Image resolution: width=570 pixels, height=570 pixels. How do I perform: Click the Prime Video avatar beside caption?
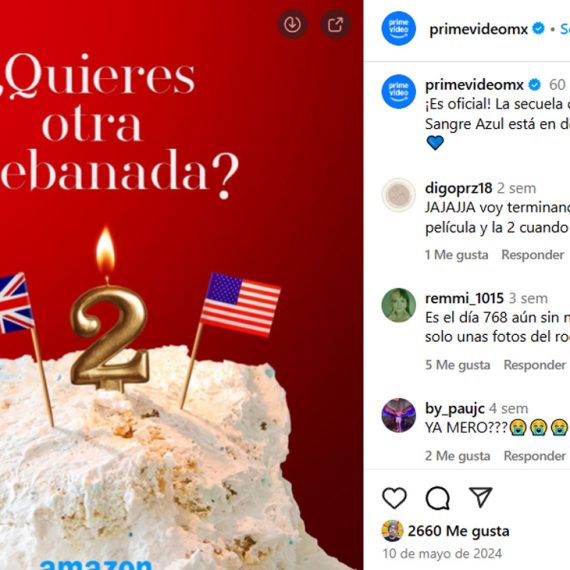pyautogui.click(x=399, y=91)
